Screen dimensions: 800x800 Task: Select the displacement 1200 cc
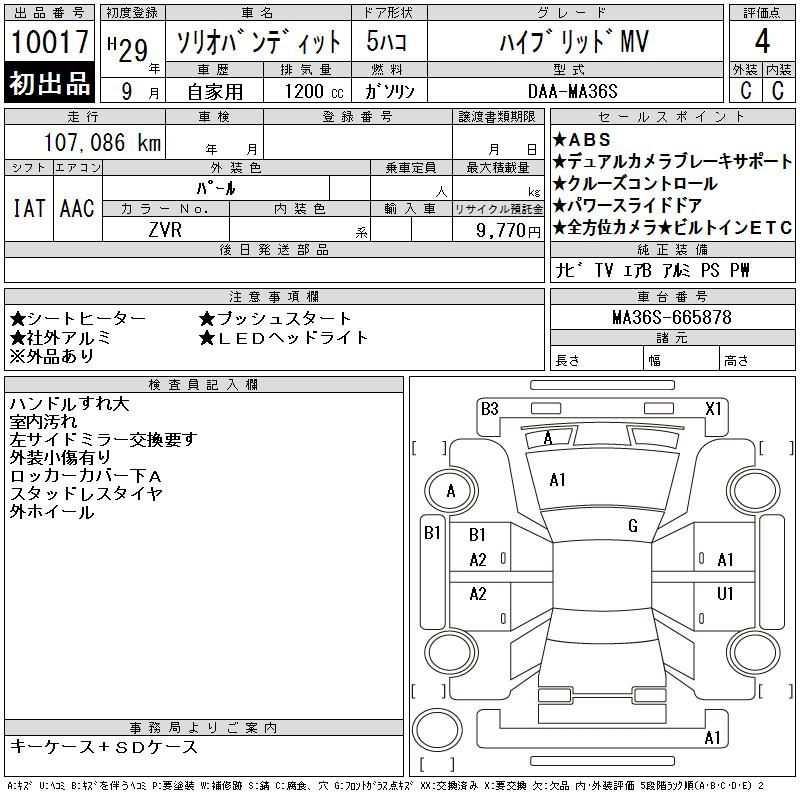click(314, 91)
